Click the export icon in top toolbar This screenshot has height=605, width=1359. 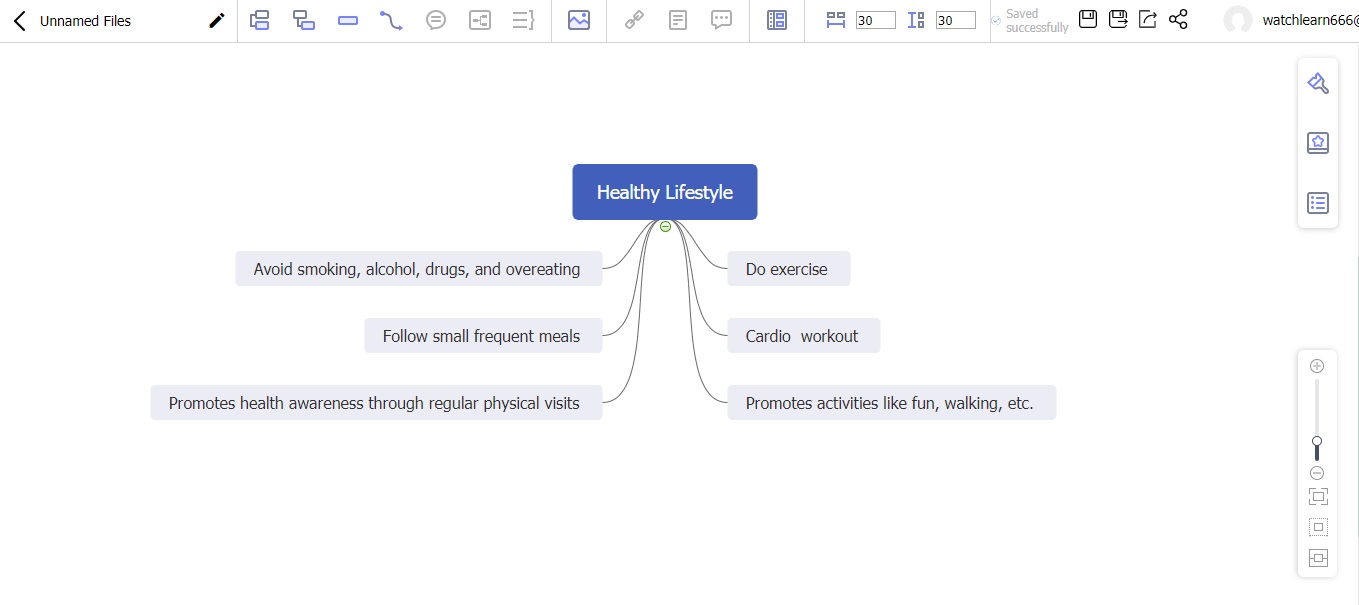tap(1148, 19)
